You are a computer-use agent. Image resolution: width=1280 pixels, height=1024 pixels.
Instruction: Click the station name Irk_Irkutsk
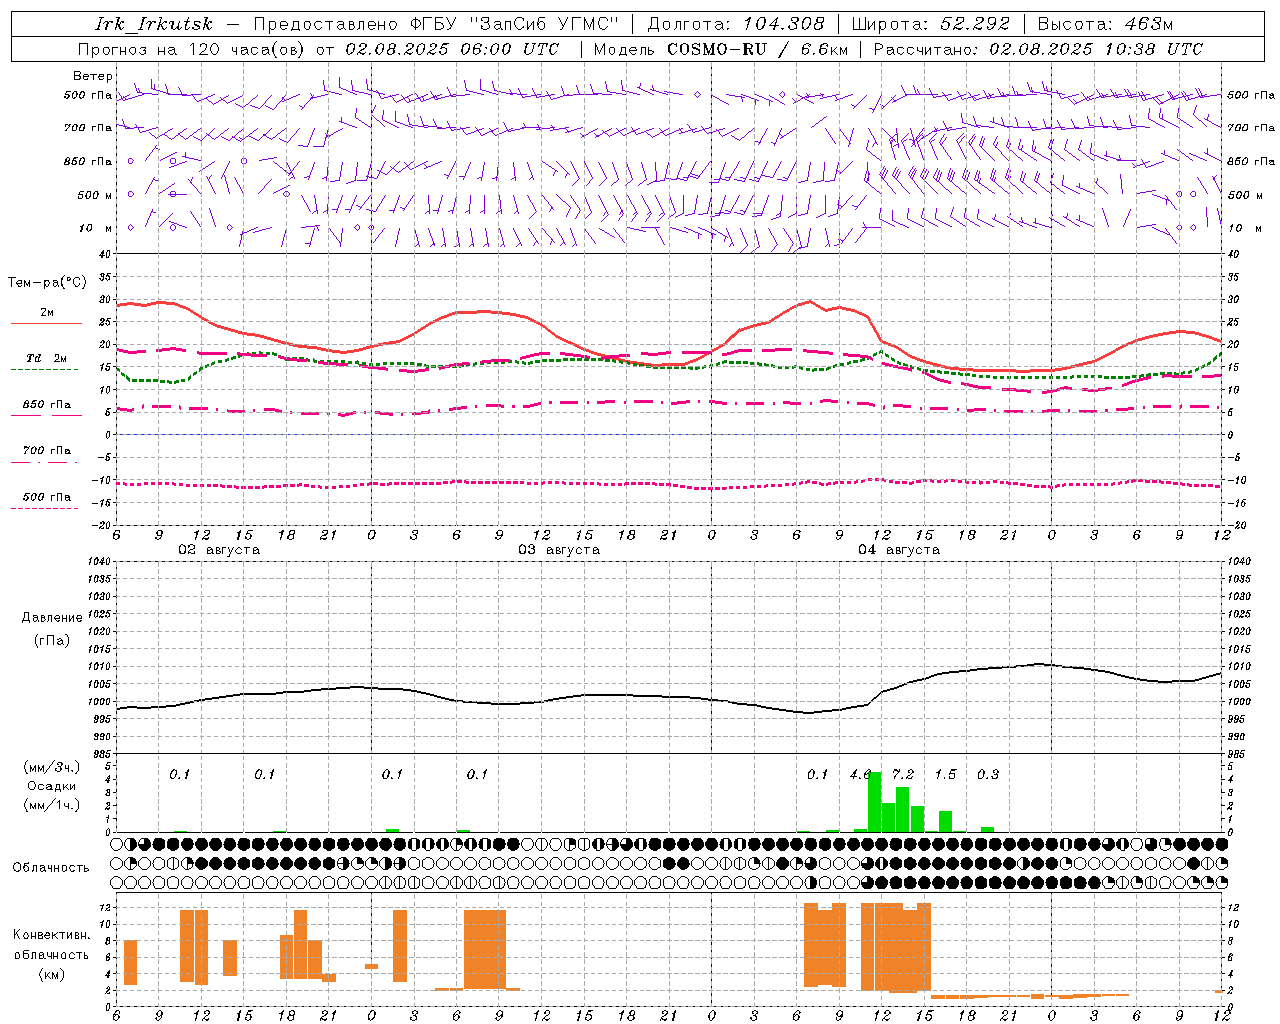click(x=154, y=24)
